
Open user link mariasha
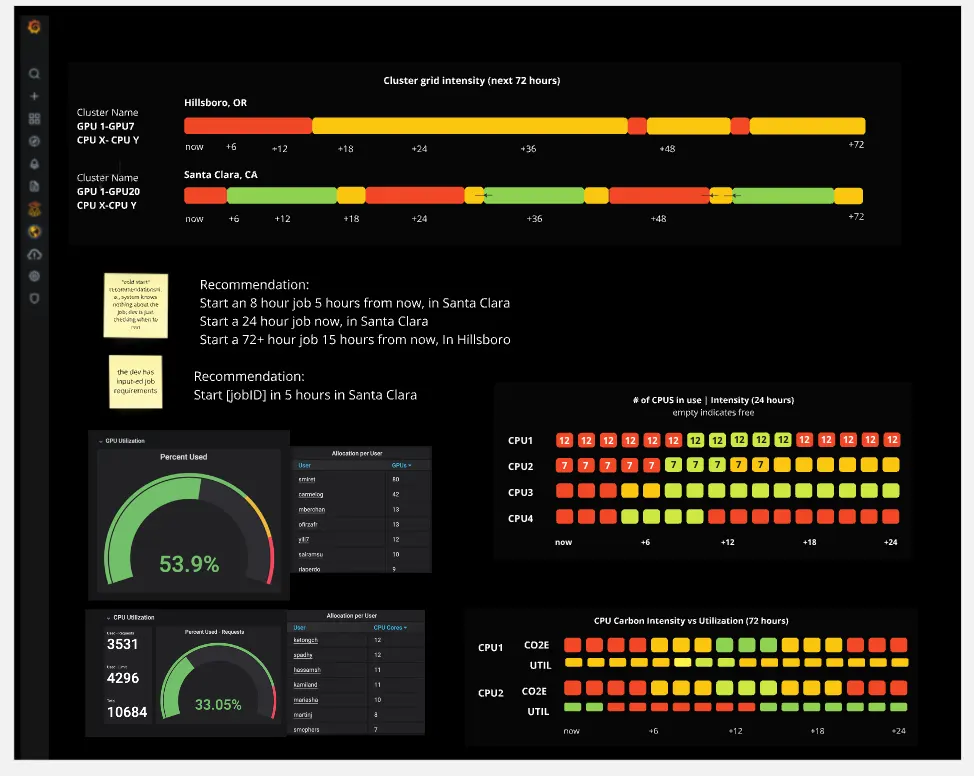point(306,700)
